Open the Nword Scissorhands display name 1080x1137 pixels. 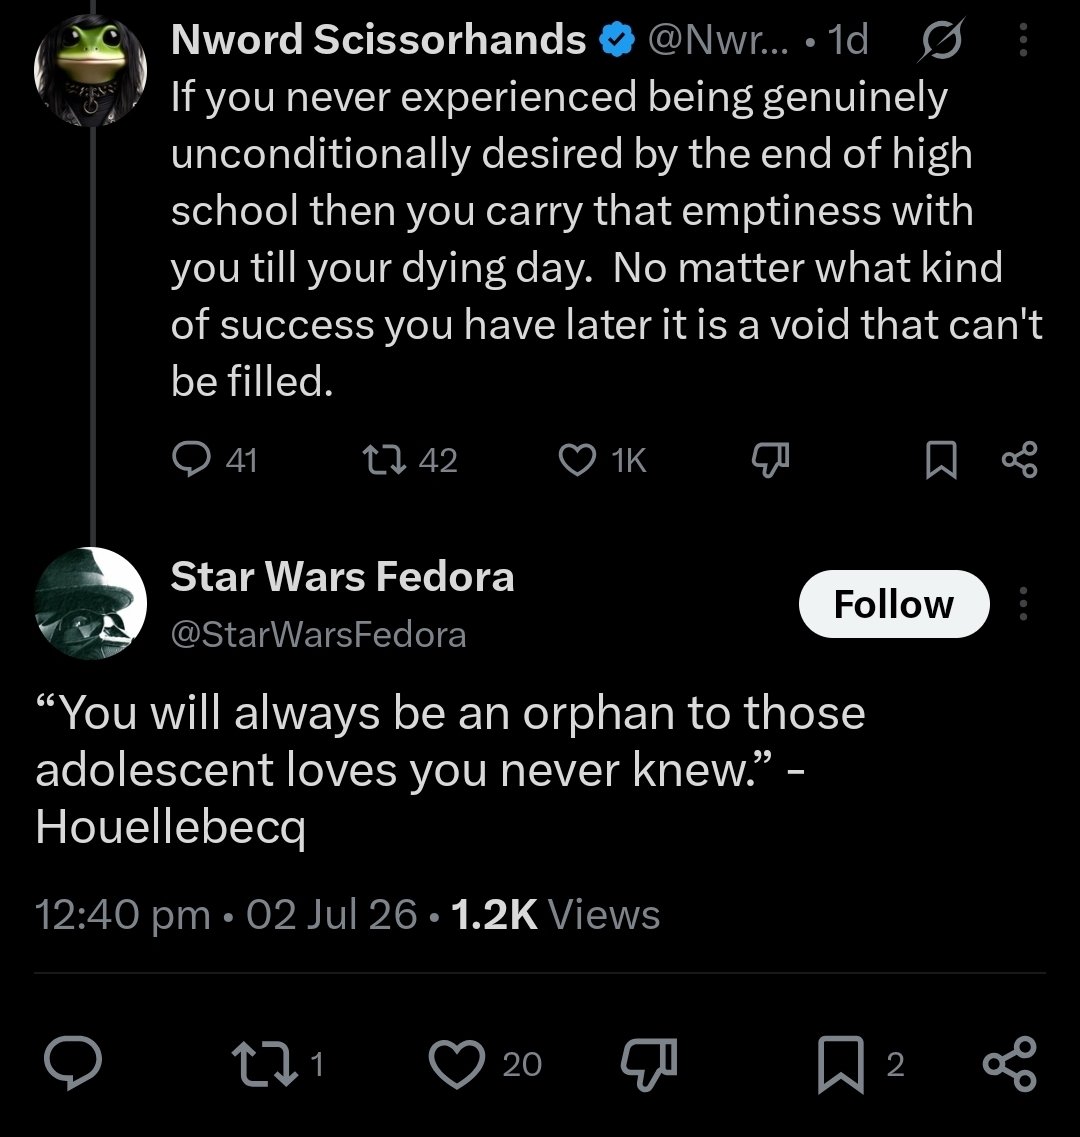coord(379,39)
